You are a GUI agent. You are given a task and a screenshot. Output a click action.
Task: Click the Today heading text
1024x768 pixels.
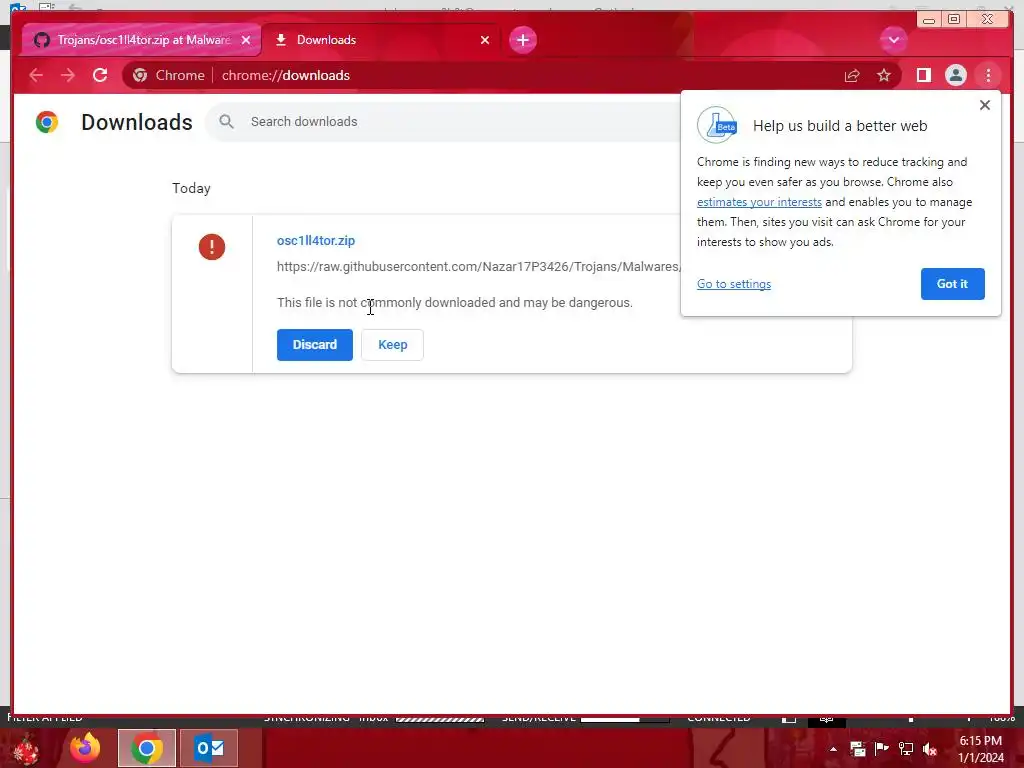pos(191,189)
